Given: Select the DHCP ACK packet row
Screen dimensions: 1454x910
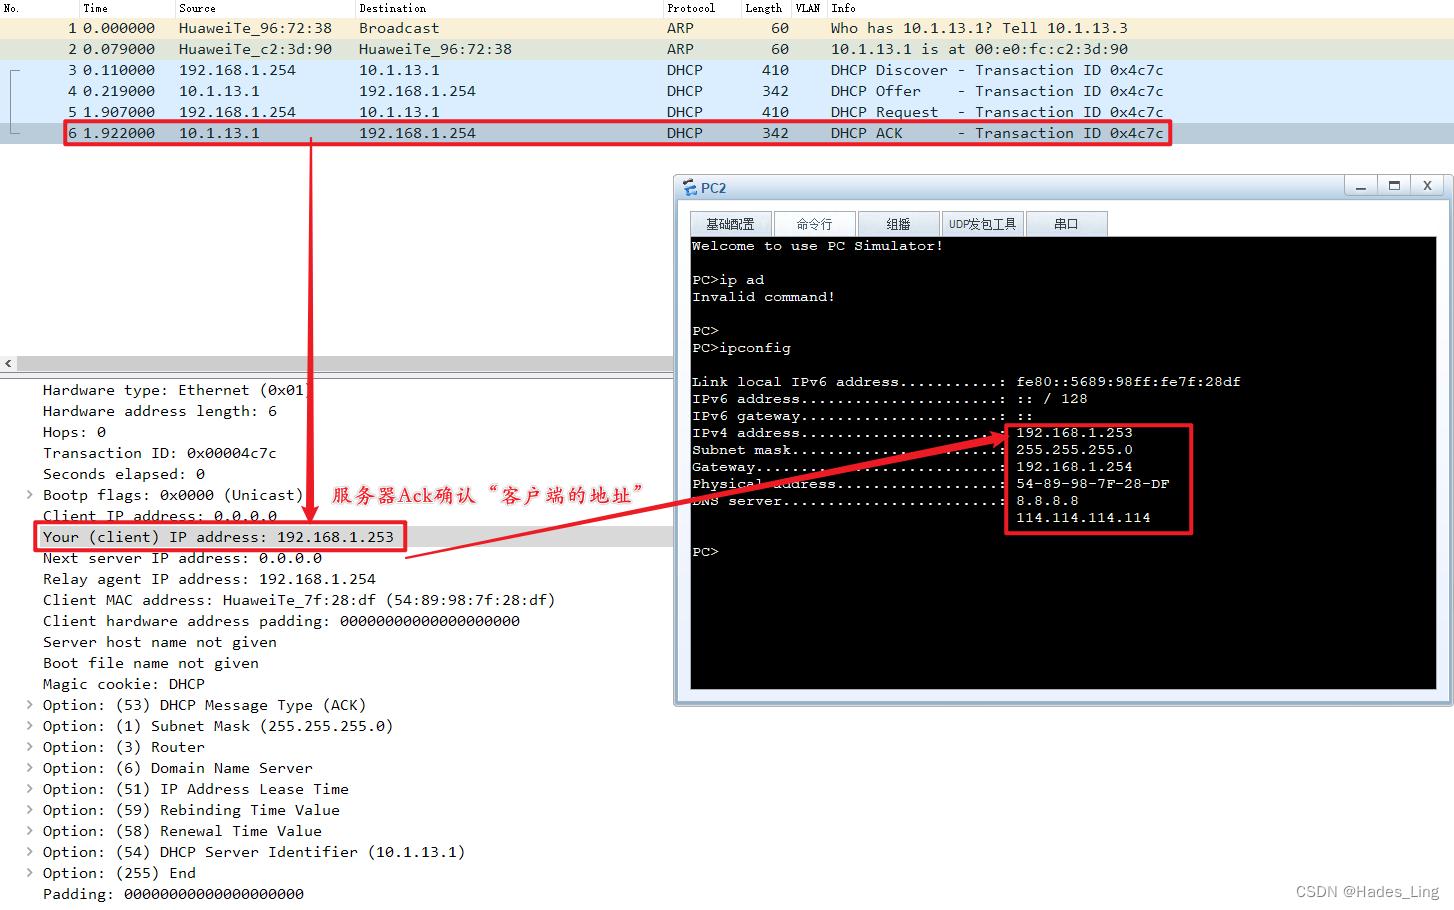Looking at the screenshot, I should tap(727, 133).
